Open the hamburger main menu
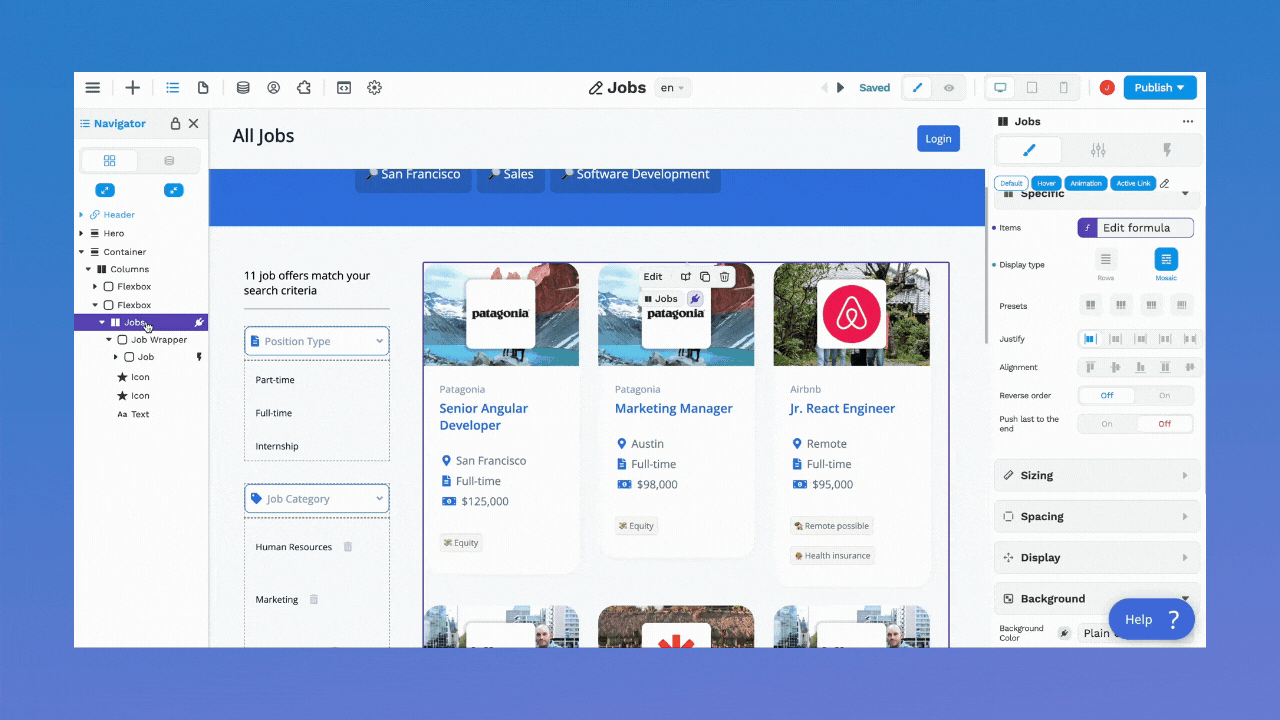Viewport: 1280px width, 720px height. 93,88
